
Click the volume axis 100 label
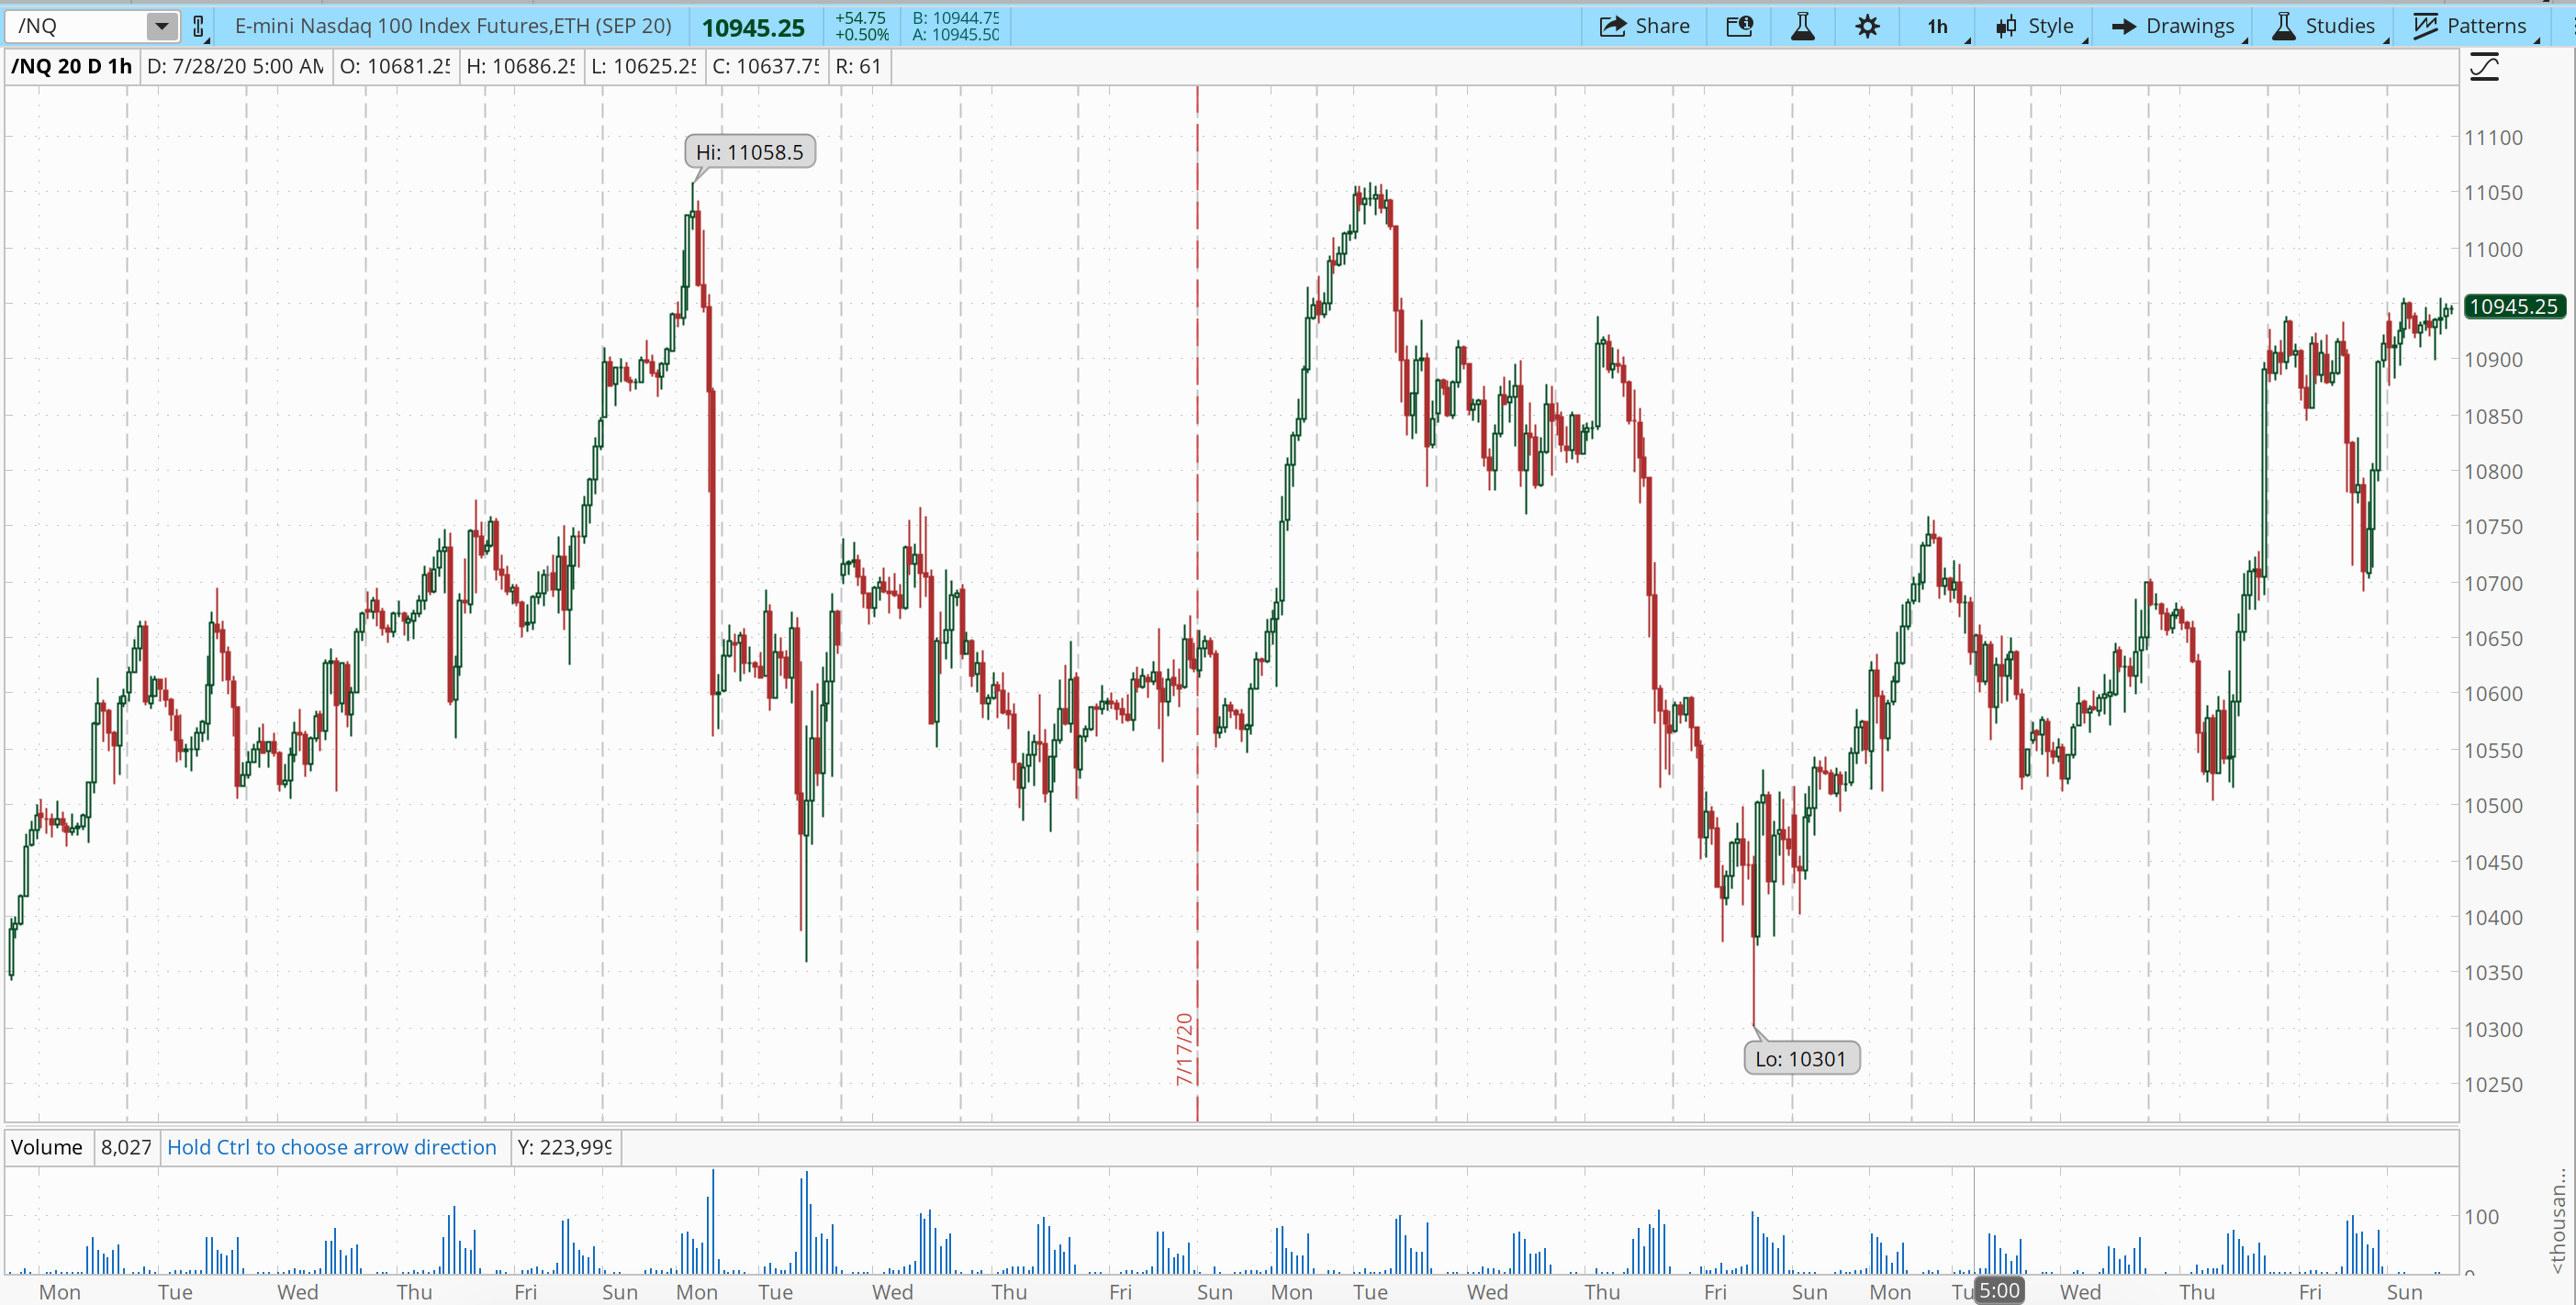(x=2481, y=1216)
